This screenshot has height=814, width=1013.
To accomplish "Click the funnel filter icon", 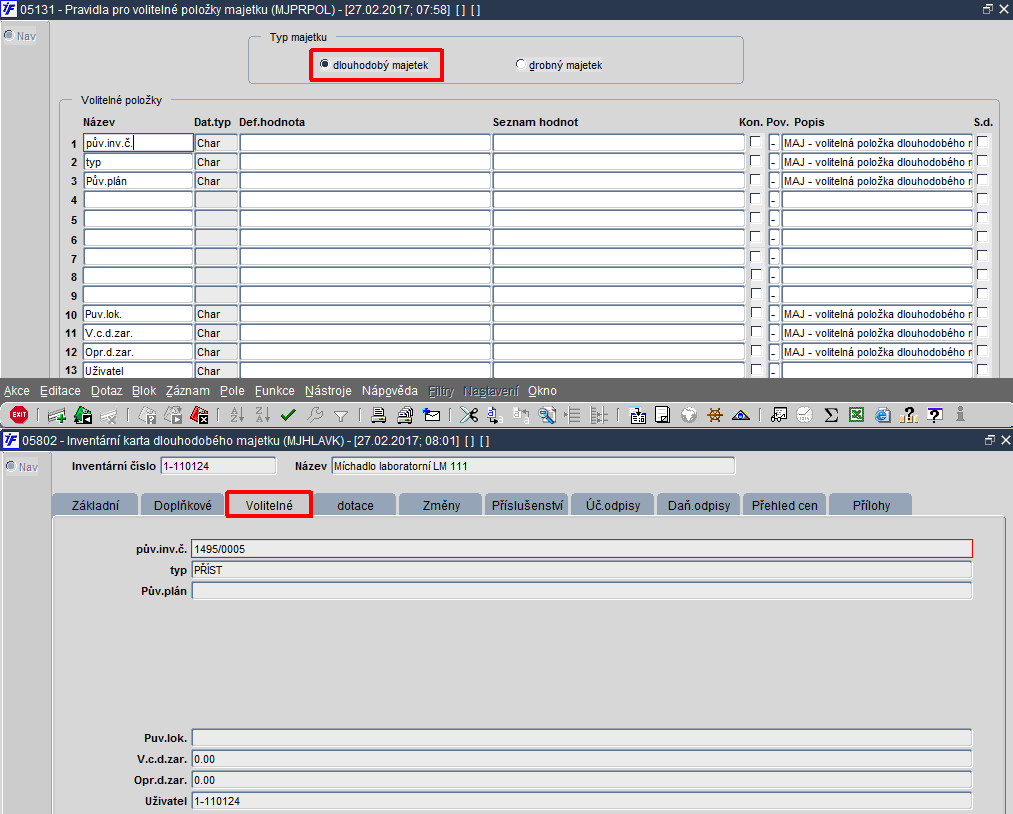I will tap(340, 415).
